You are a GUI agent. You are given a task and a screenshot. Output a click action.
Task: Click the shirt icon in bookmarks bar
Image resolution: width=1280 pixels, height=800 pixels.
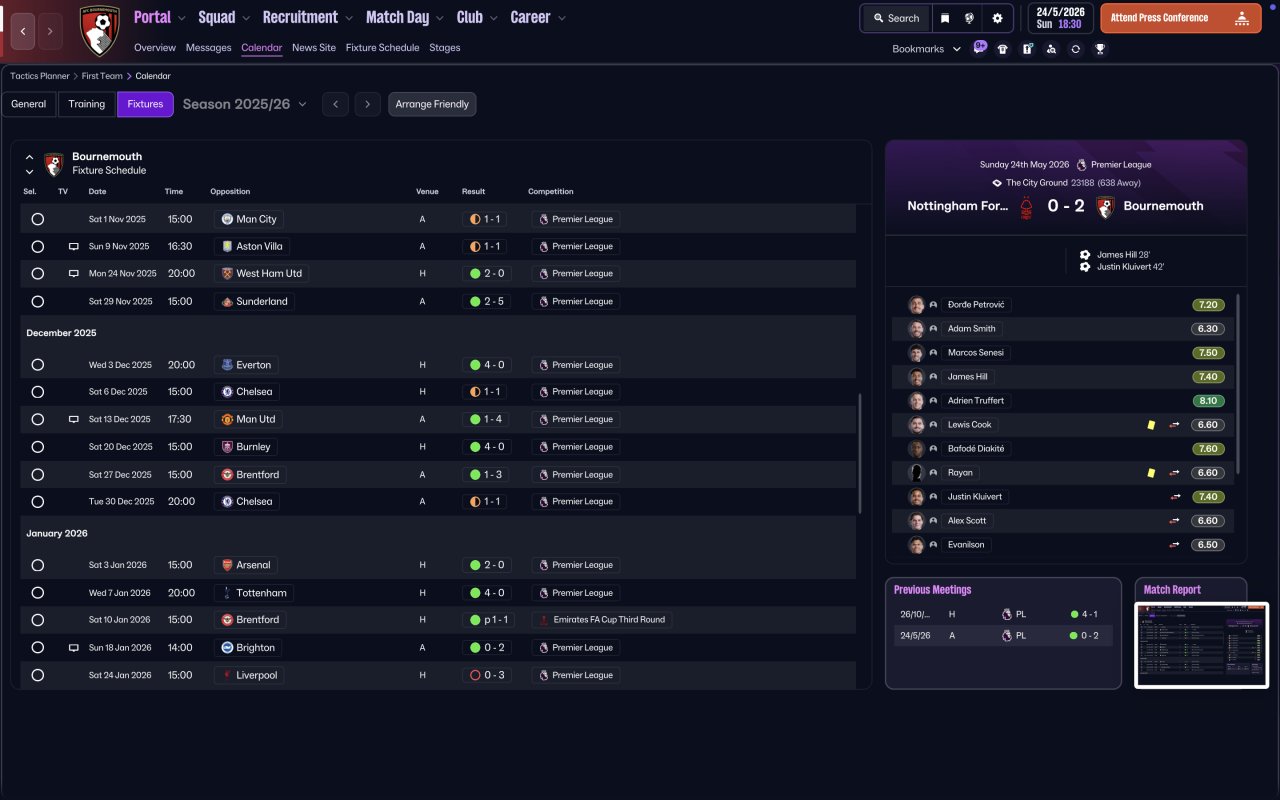(x=1003, y=49)
